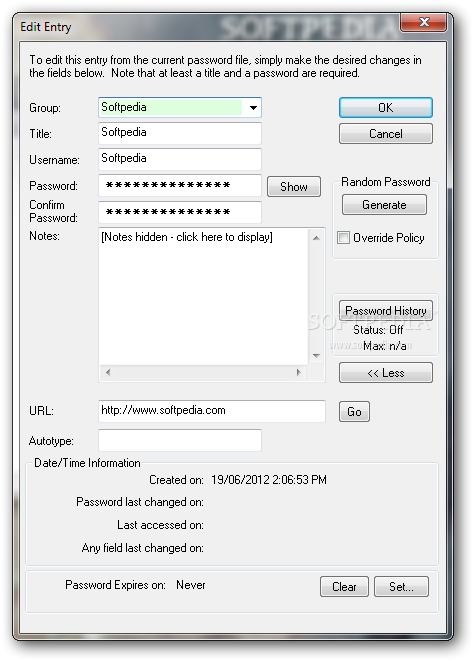Click the Notes horizontal scroll right arrow
The width and height of the screenshot is (474, 661).
pos(299,372)
